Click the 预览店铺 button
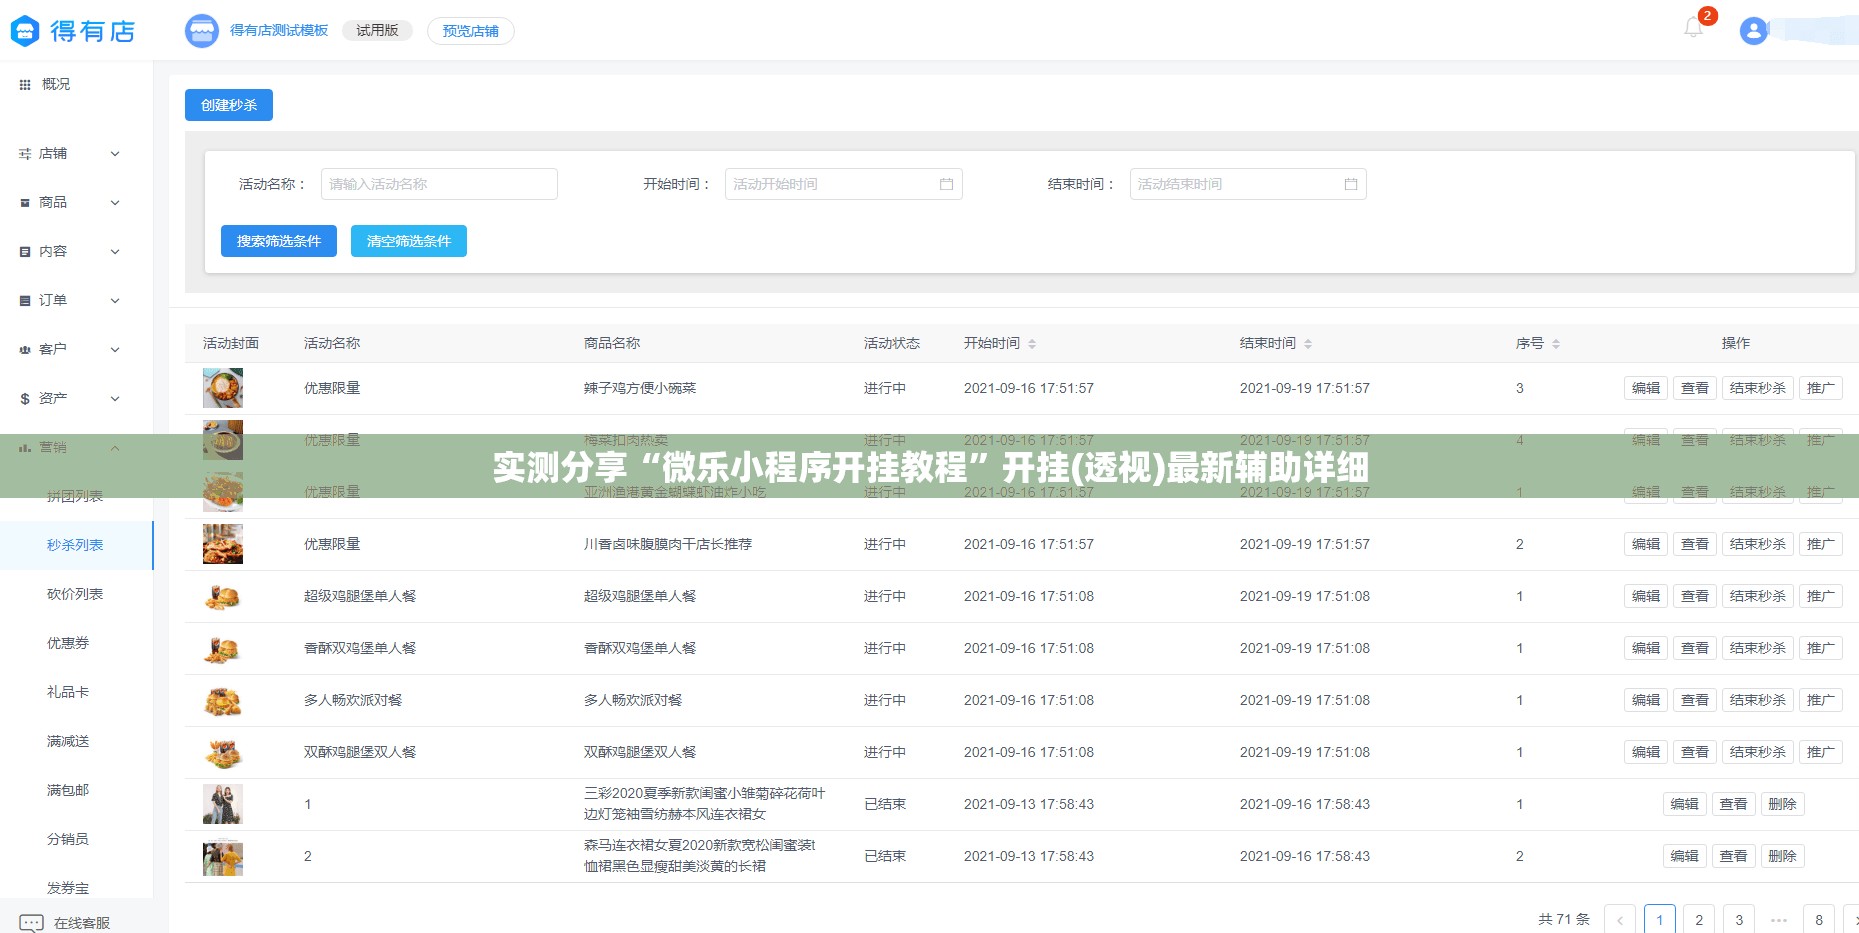Image resolution: width=1859 pixels, height=933 pixels. [x=471, y=31]
